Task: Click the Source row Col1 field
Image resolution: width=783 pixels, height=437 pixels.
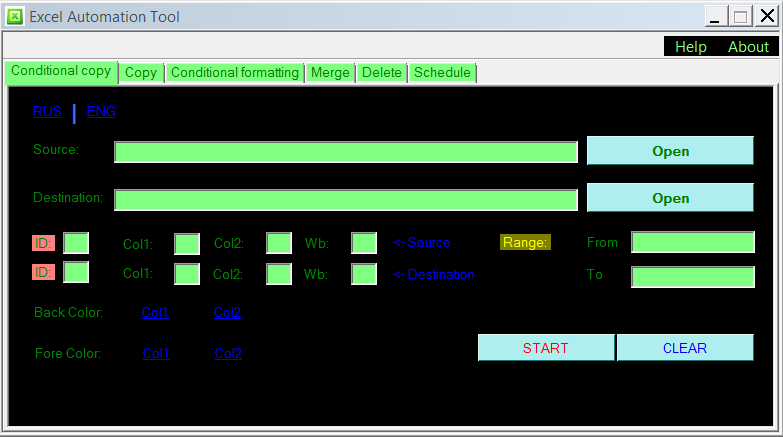Action: (x=187, y=244)
